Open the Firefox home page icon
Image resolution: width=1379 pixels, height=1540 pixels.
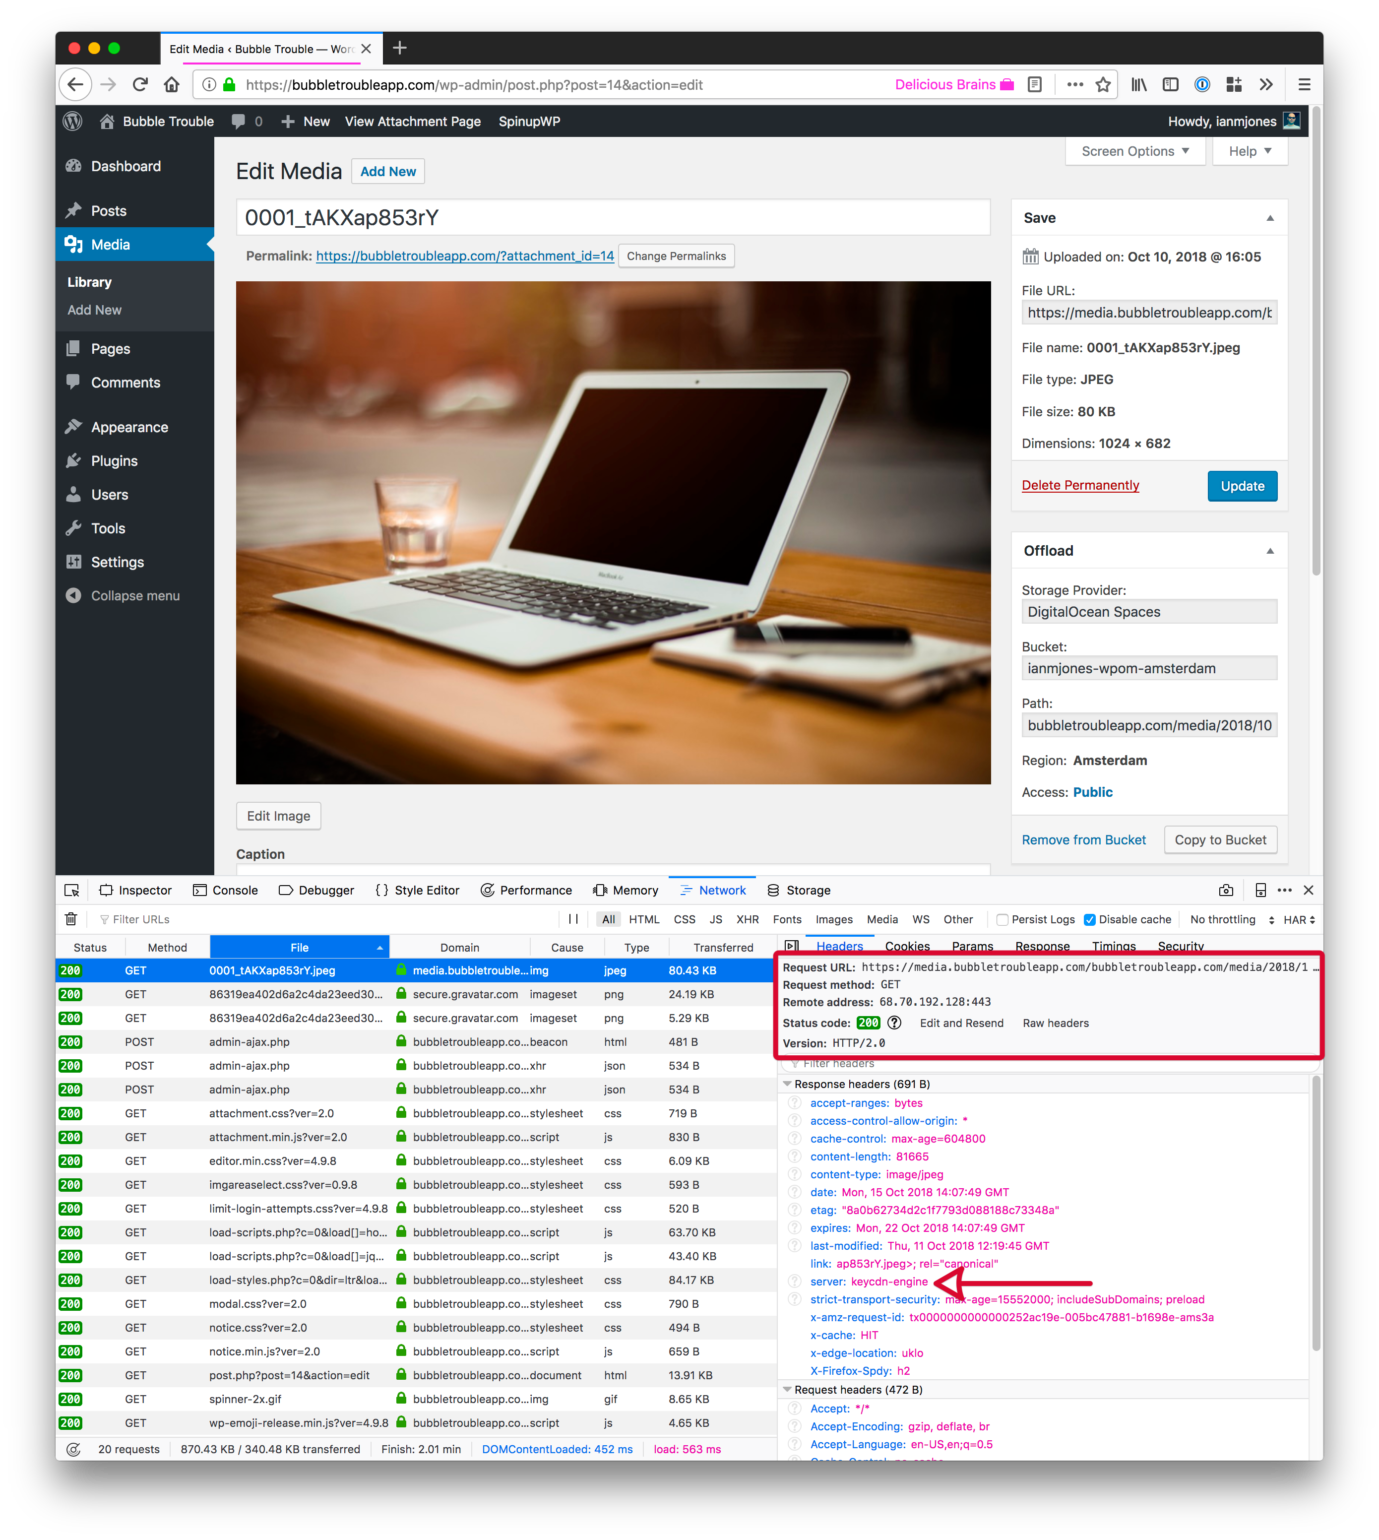click(x=172, y=85)
